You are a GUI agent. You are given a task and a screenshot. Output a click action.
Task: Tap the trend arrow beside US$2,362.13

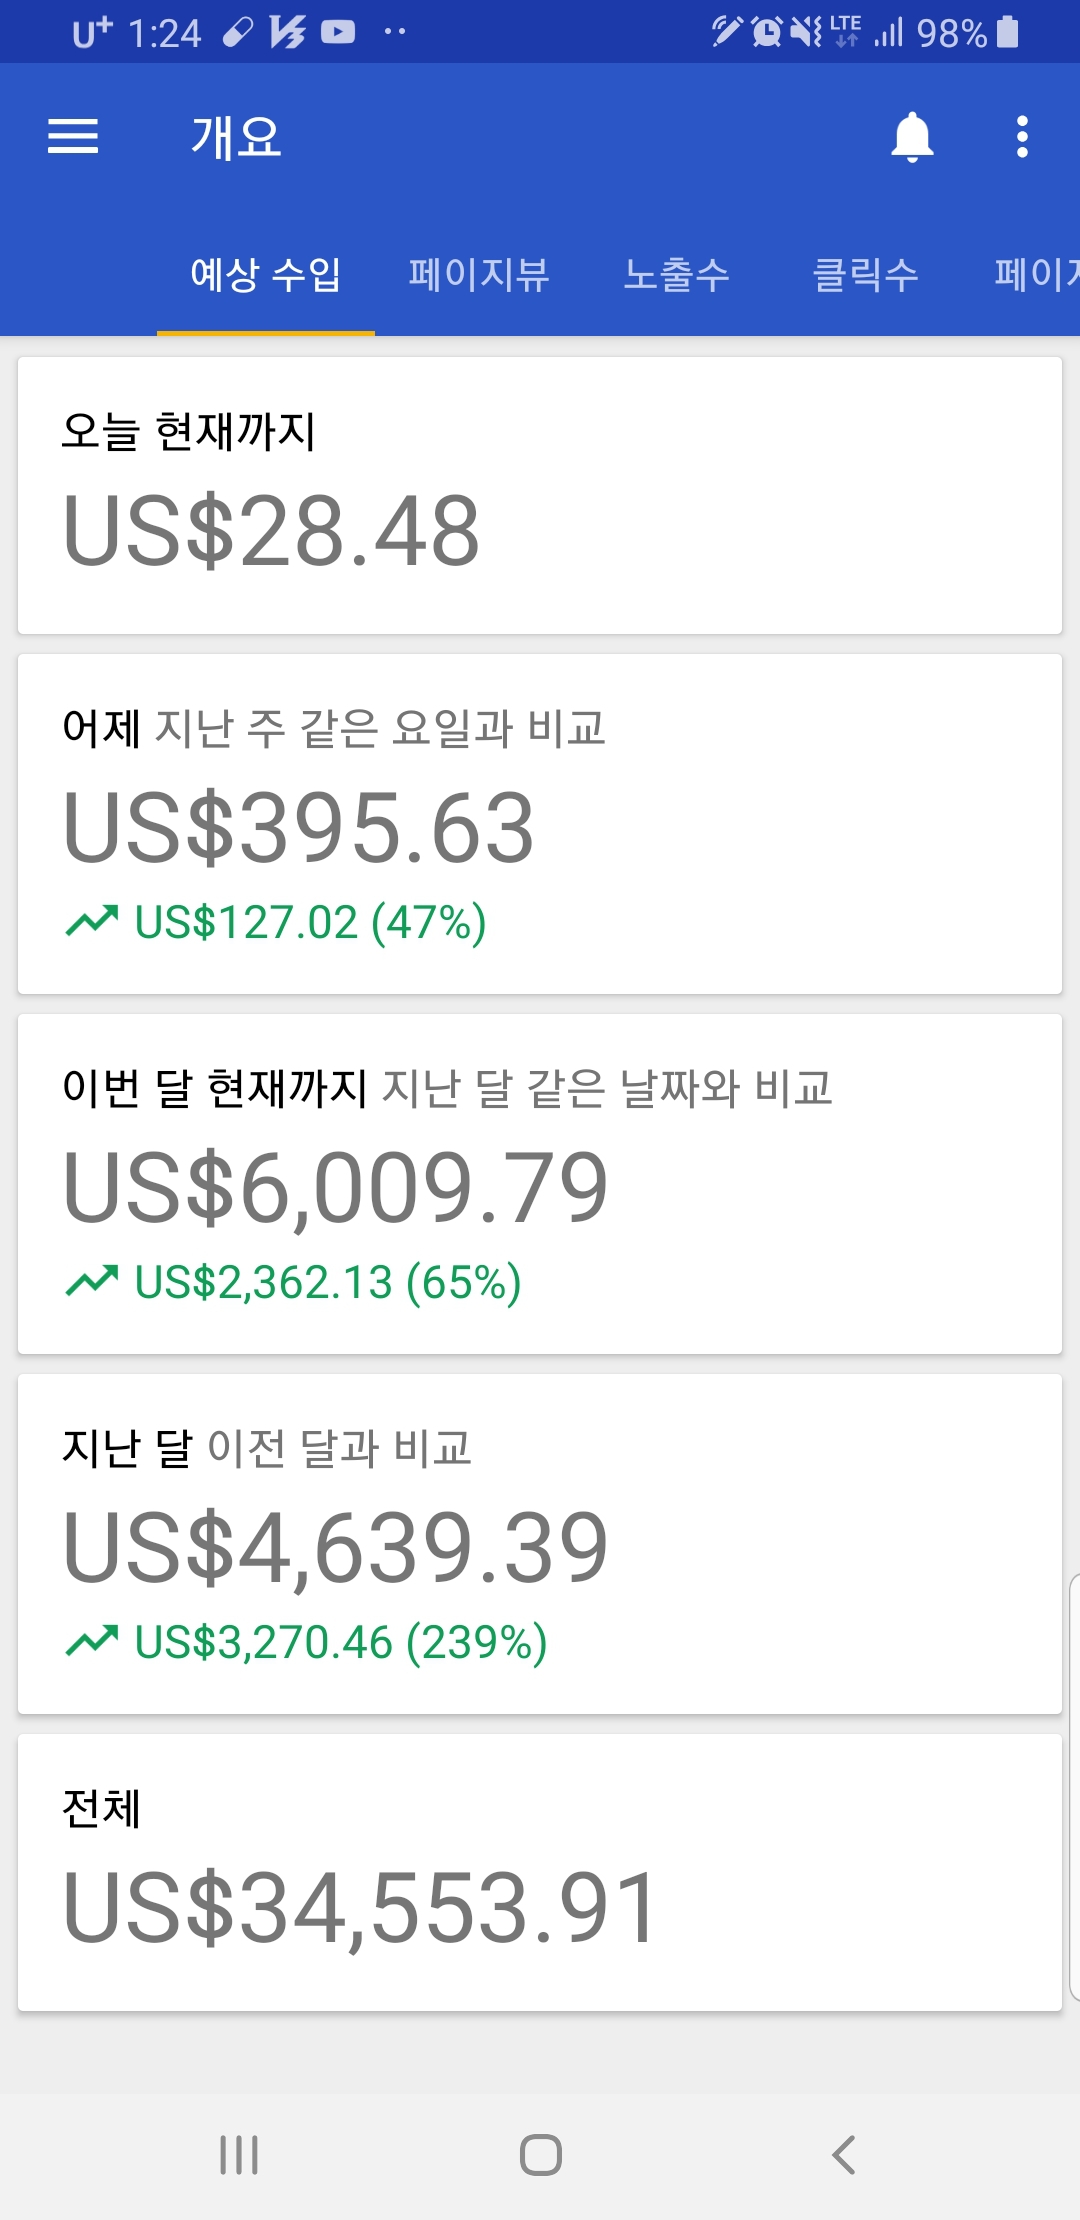pos(92,1281)
